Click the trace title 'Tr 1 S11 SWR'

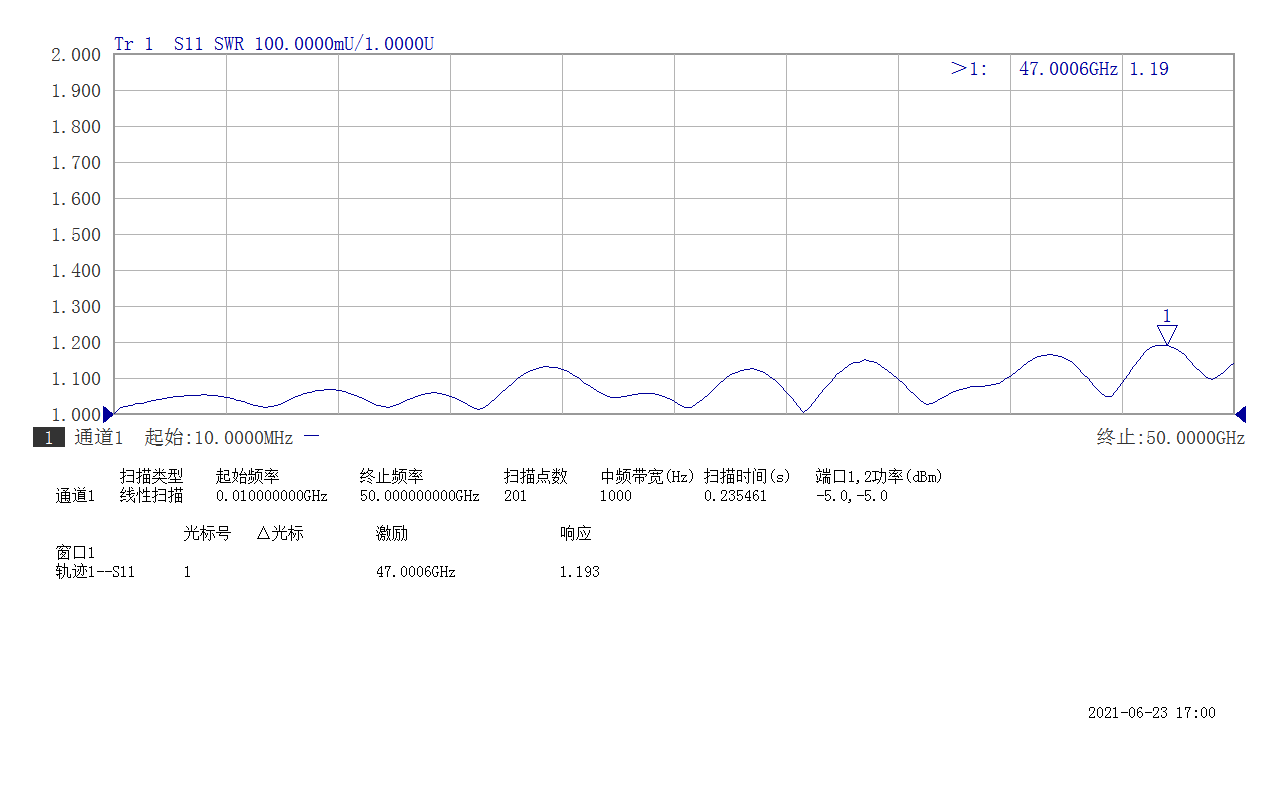click(x=178, y=44)
